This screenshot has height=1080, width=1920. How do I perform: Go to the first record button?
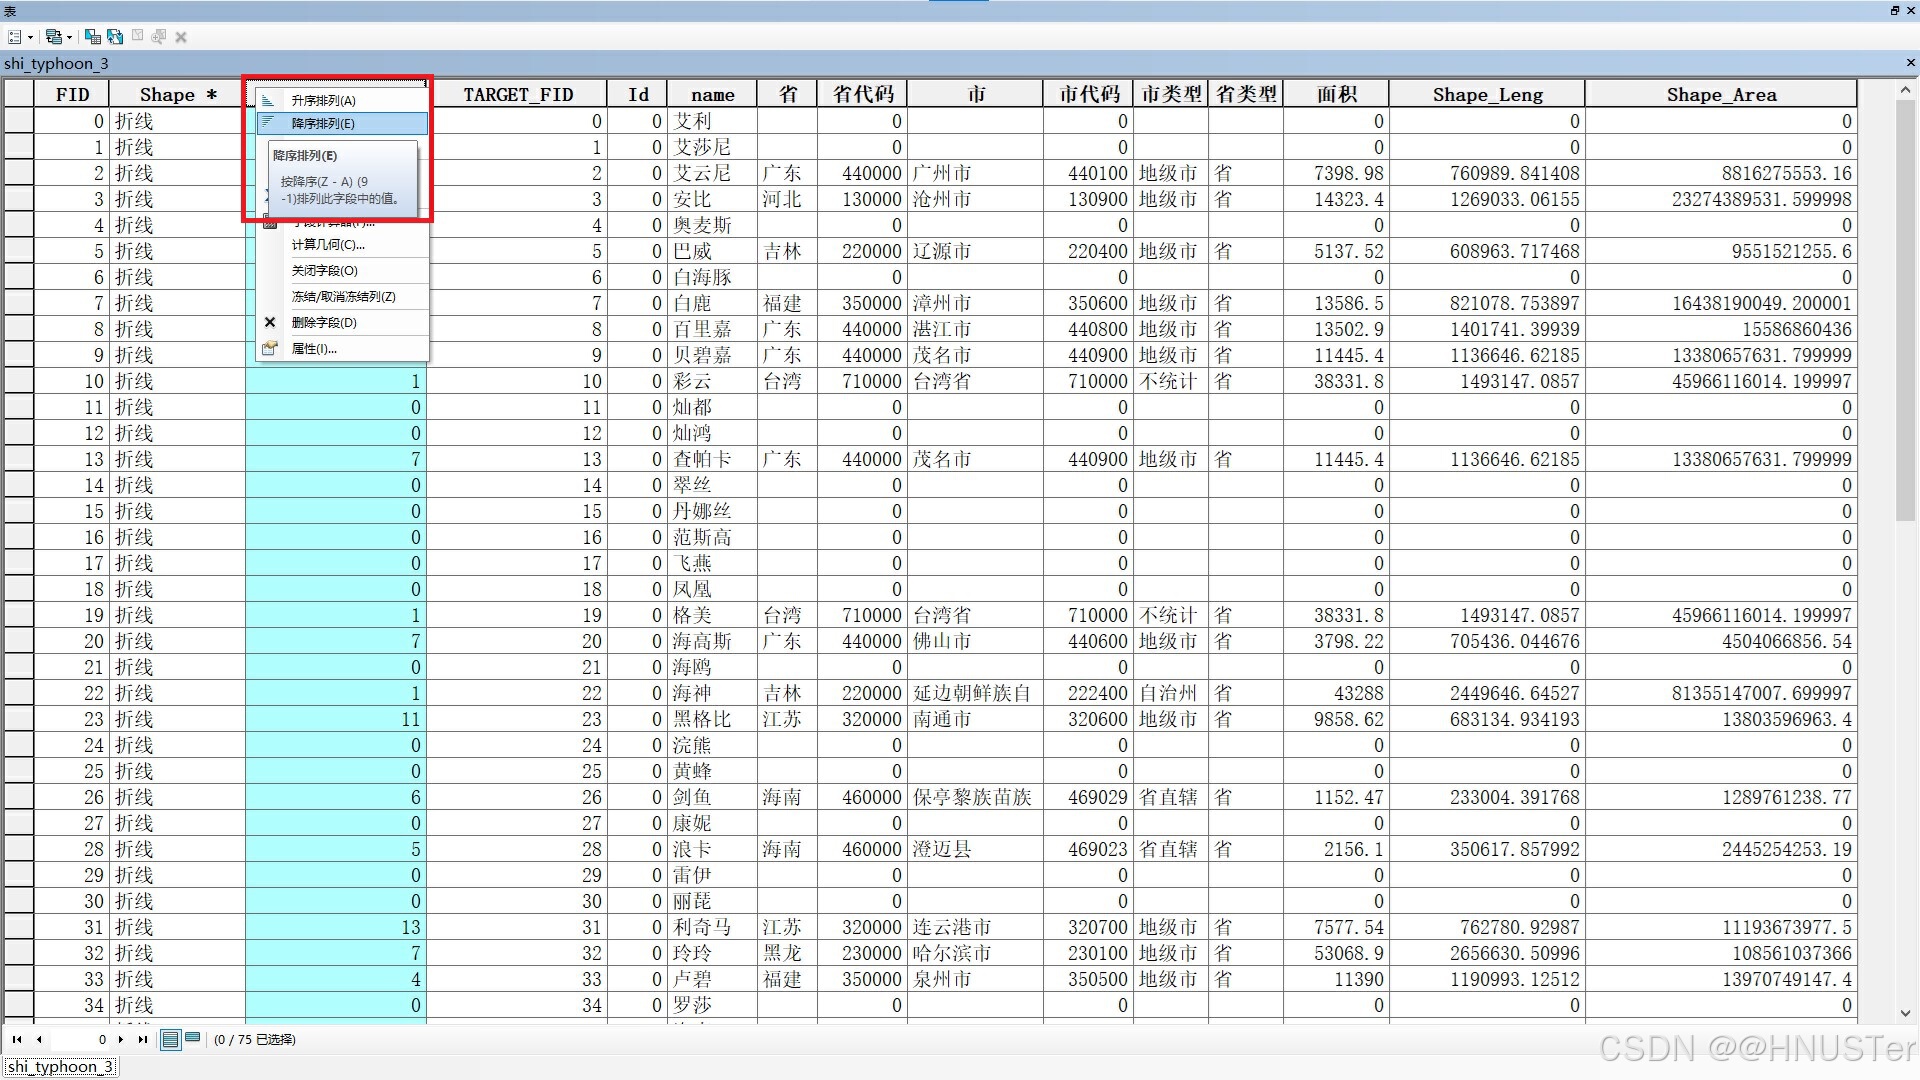(x=17, y=1039)
